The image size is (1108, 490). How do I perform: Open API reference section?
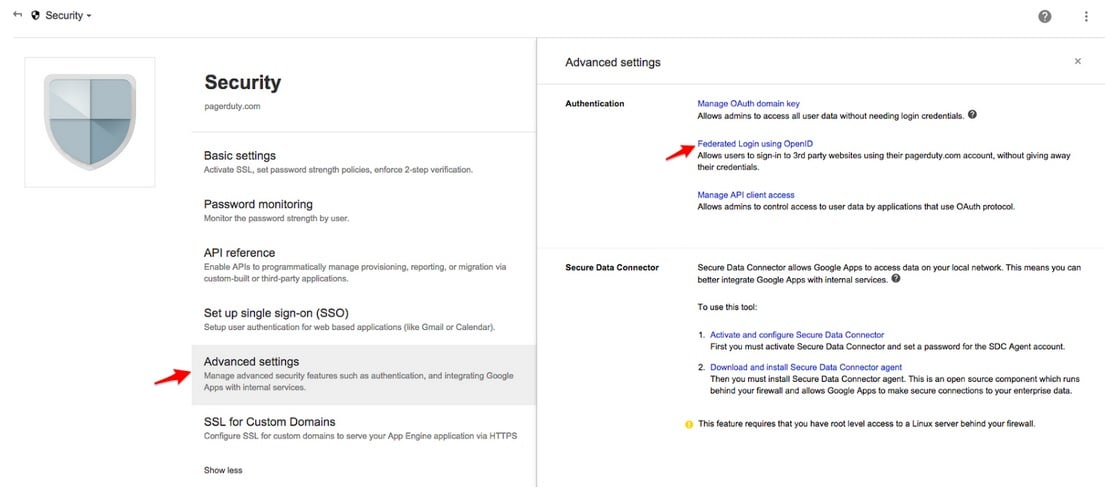pyautogui.click(x=239, y=253)
